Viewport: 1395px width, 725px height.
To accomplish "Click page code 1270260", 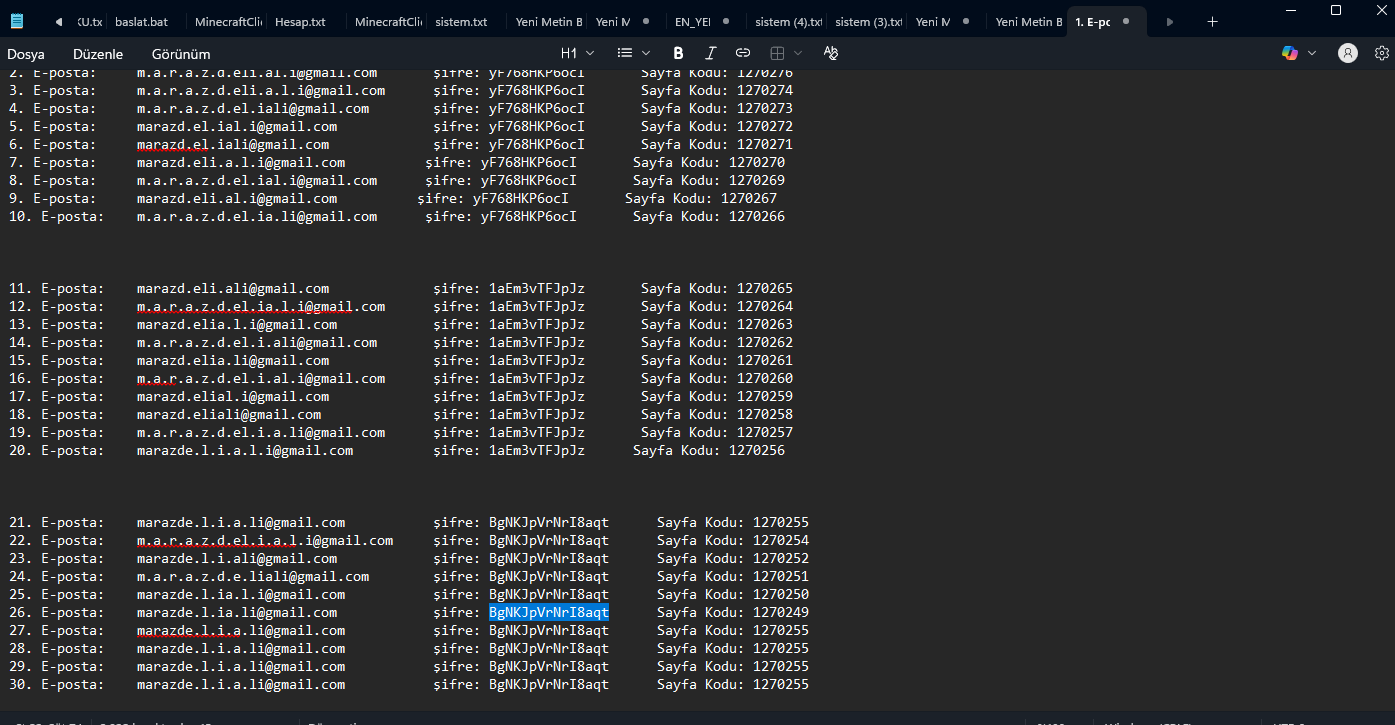I will point(765,379).
